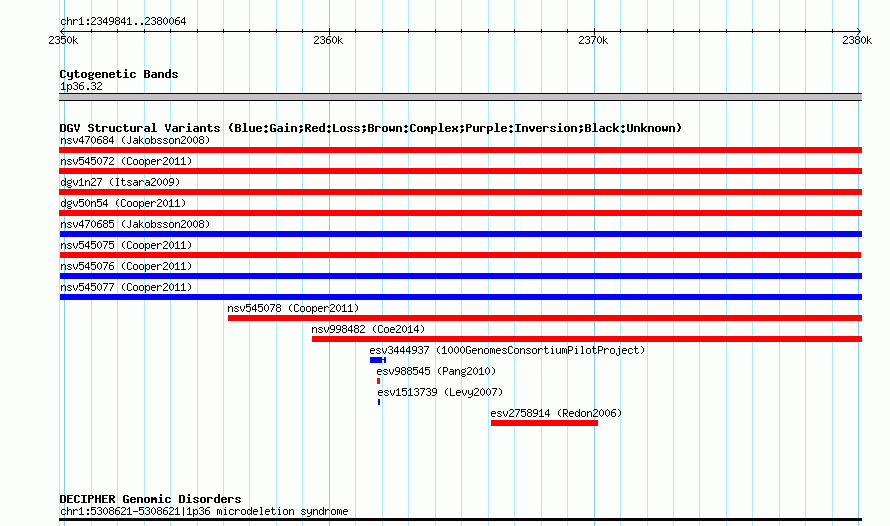Viewport: 890px width, 526px height.
Task: Click the dgv50n54 (Cooper2011) label
Action: (x=123, y=203)
